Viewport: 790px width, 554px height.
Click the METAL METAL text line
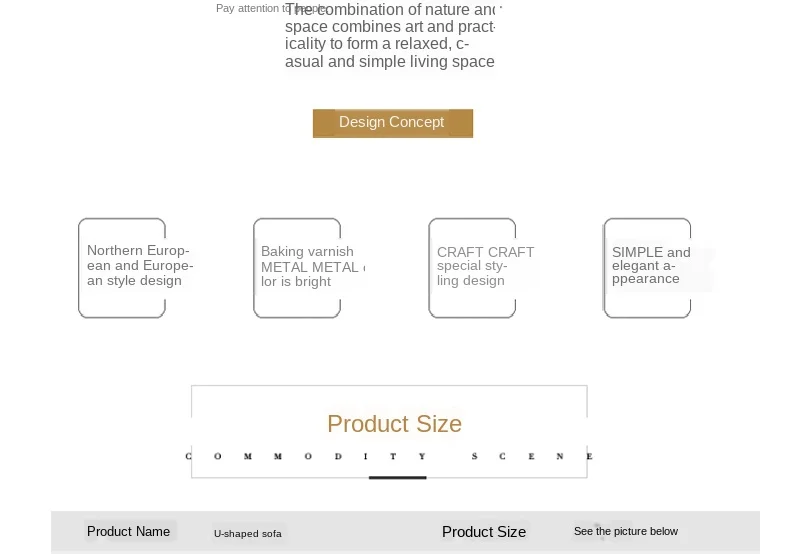(313, 267)
